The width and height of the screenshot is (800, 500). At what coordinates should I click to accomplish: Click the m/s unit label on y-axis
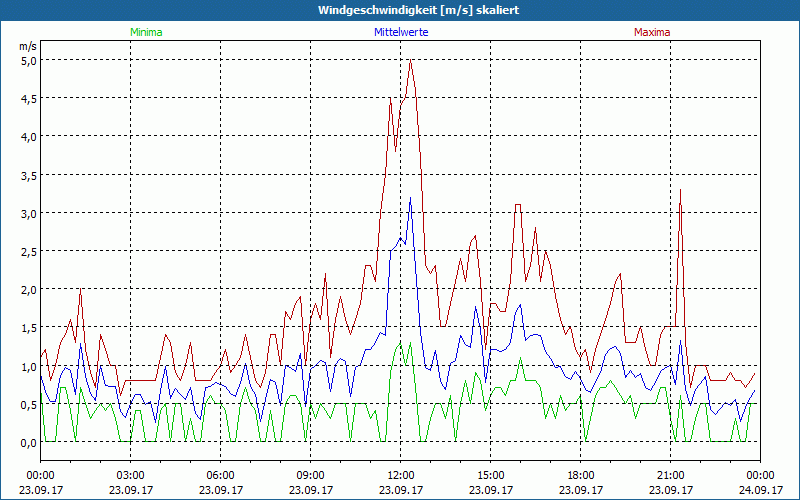[x=27, y=46]
